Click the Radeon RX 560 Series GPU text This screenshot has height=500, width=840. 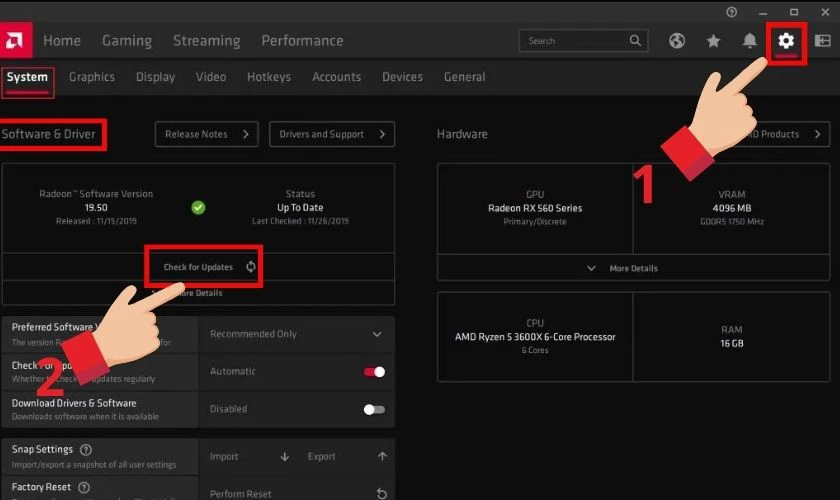point(535,208)
